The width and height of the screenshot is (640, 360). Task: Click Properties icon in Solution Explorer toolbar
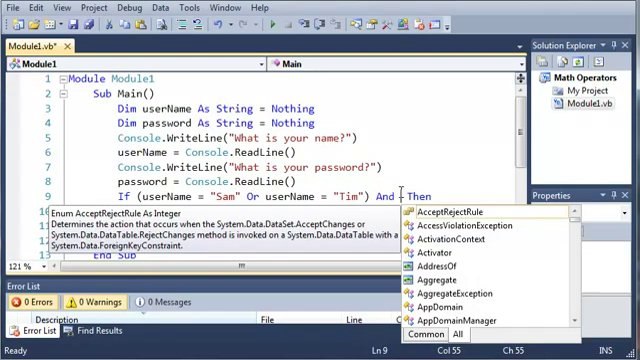click(542, 62)
